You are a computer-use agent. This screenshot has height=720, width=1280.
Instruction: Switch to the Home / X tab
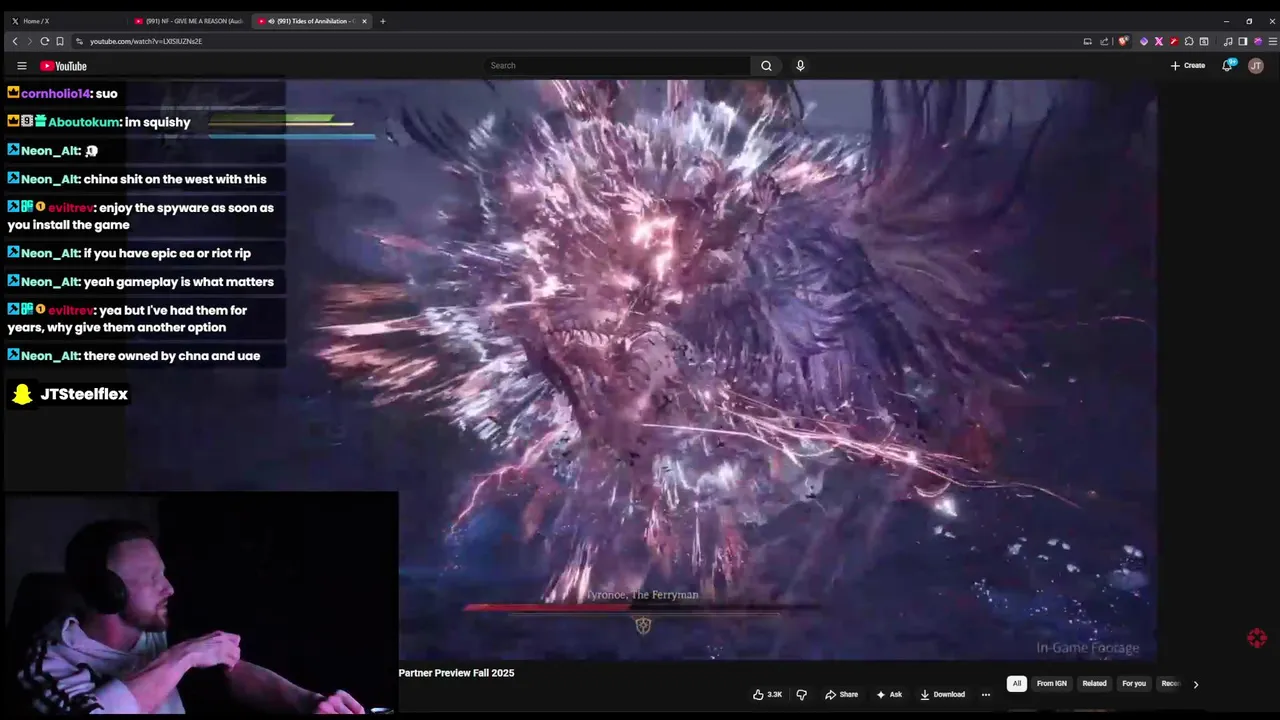pyautogui.click(x=65, y=21)
